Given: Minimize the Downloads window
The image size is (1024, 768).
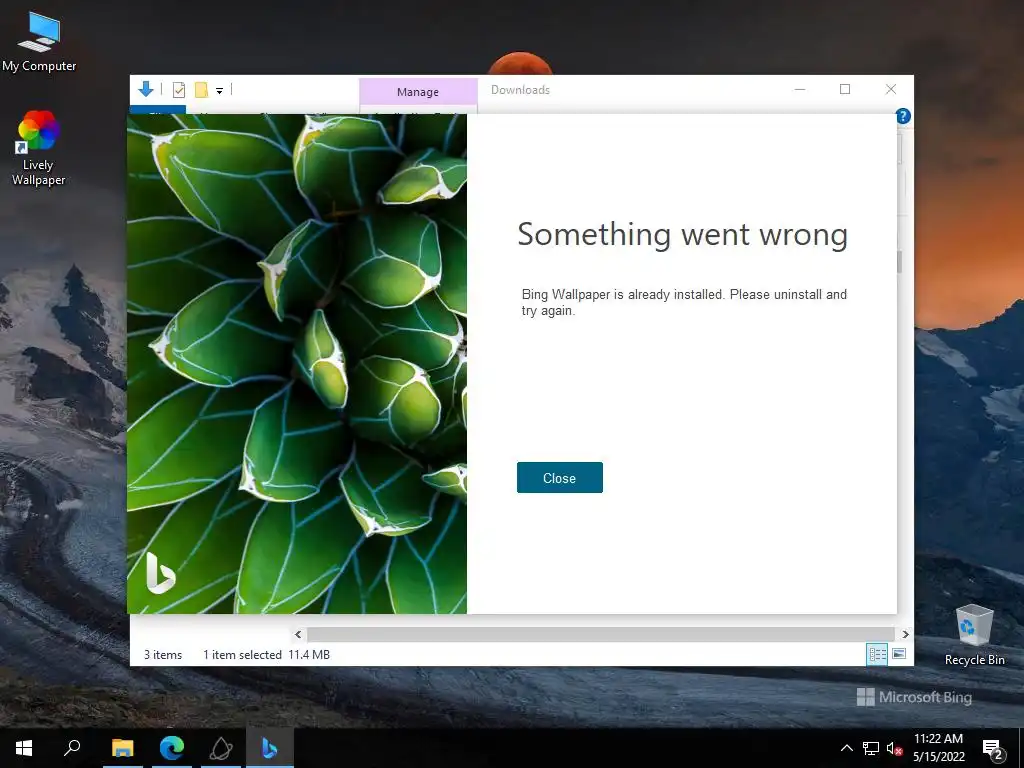Looking at the screenshot, I should (x=800, y=89).
